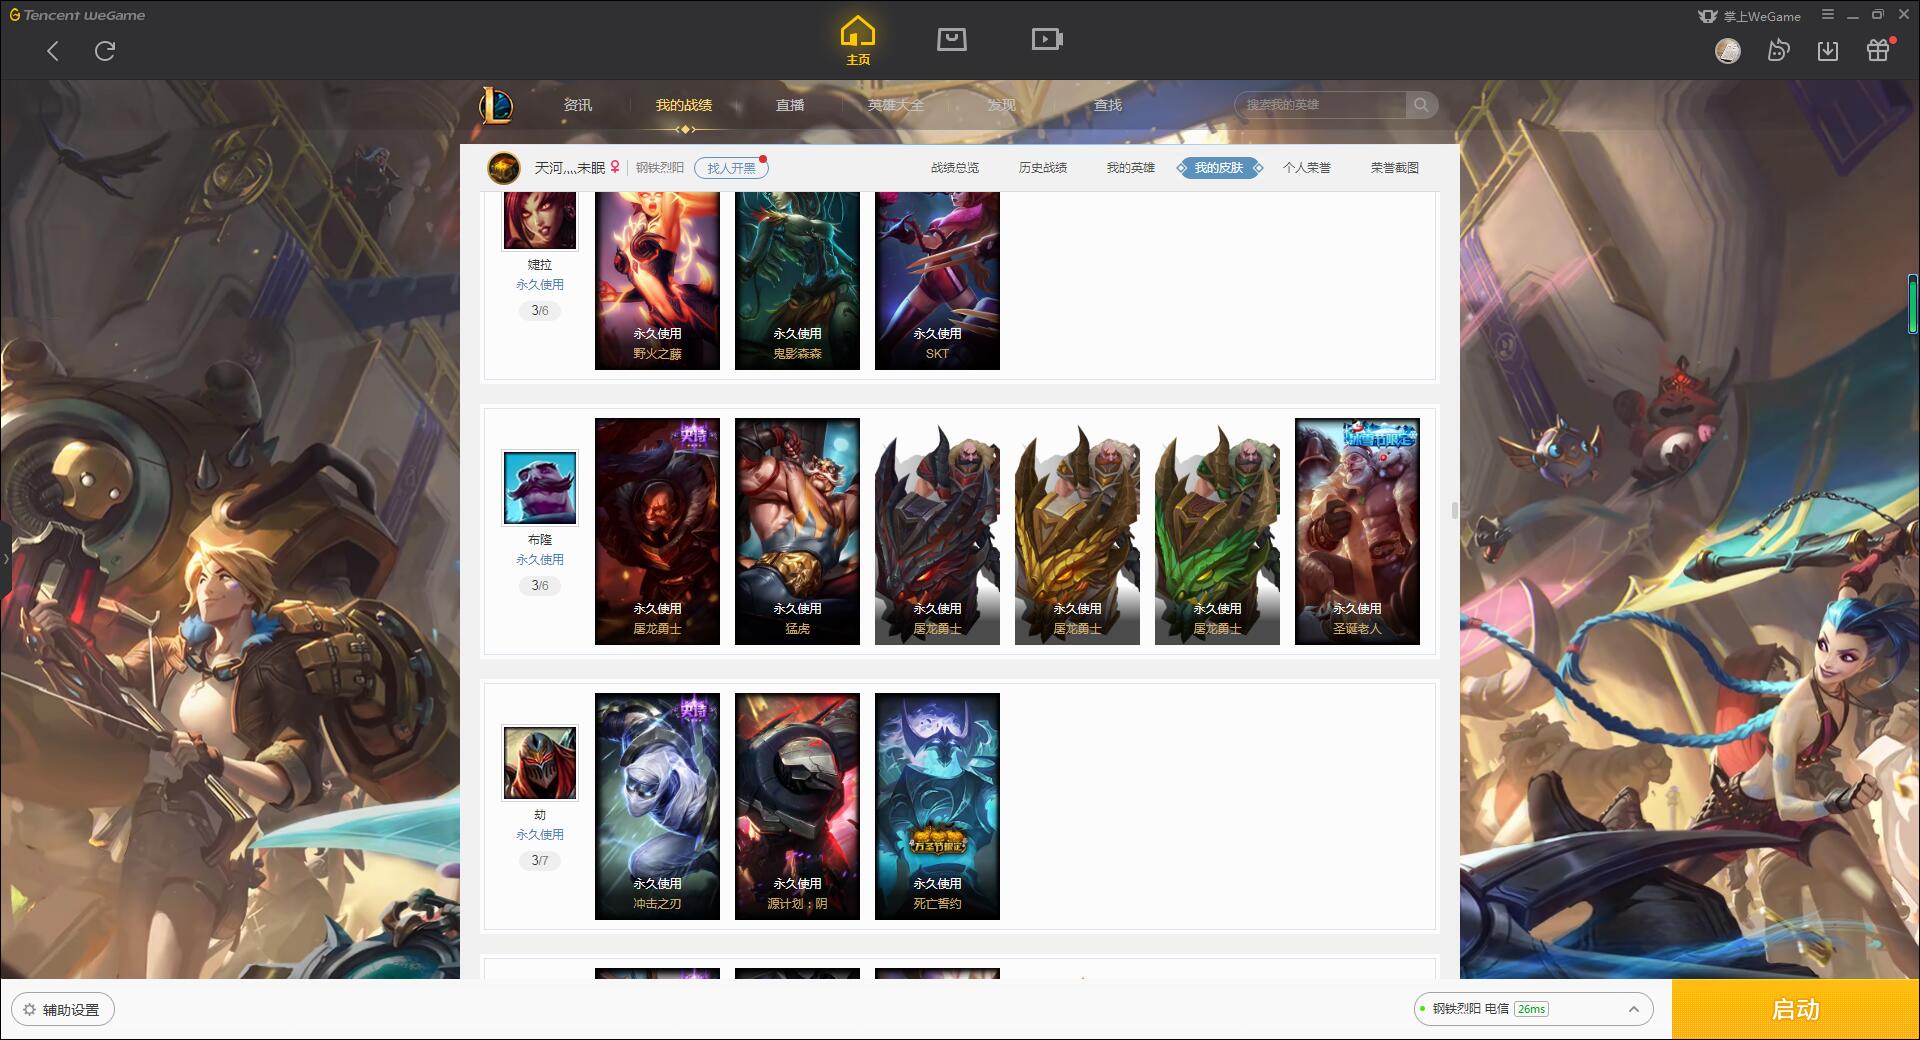Open the SKT skin card
Screen dimensions: 1920x1040
937,281
